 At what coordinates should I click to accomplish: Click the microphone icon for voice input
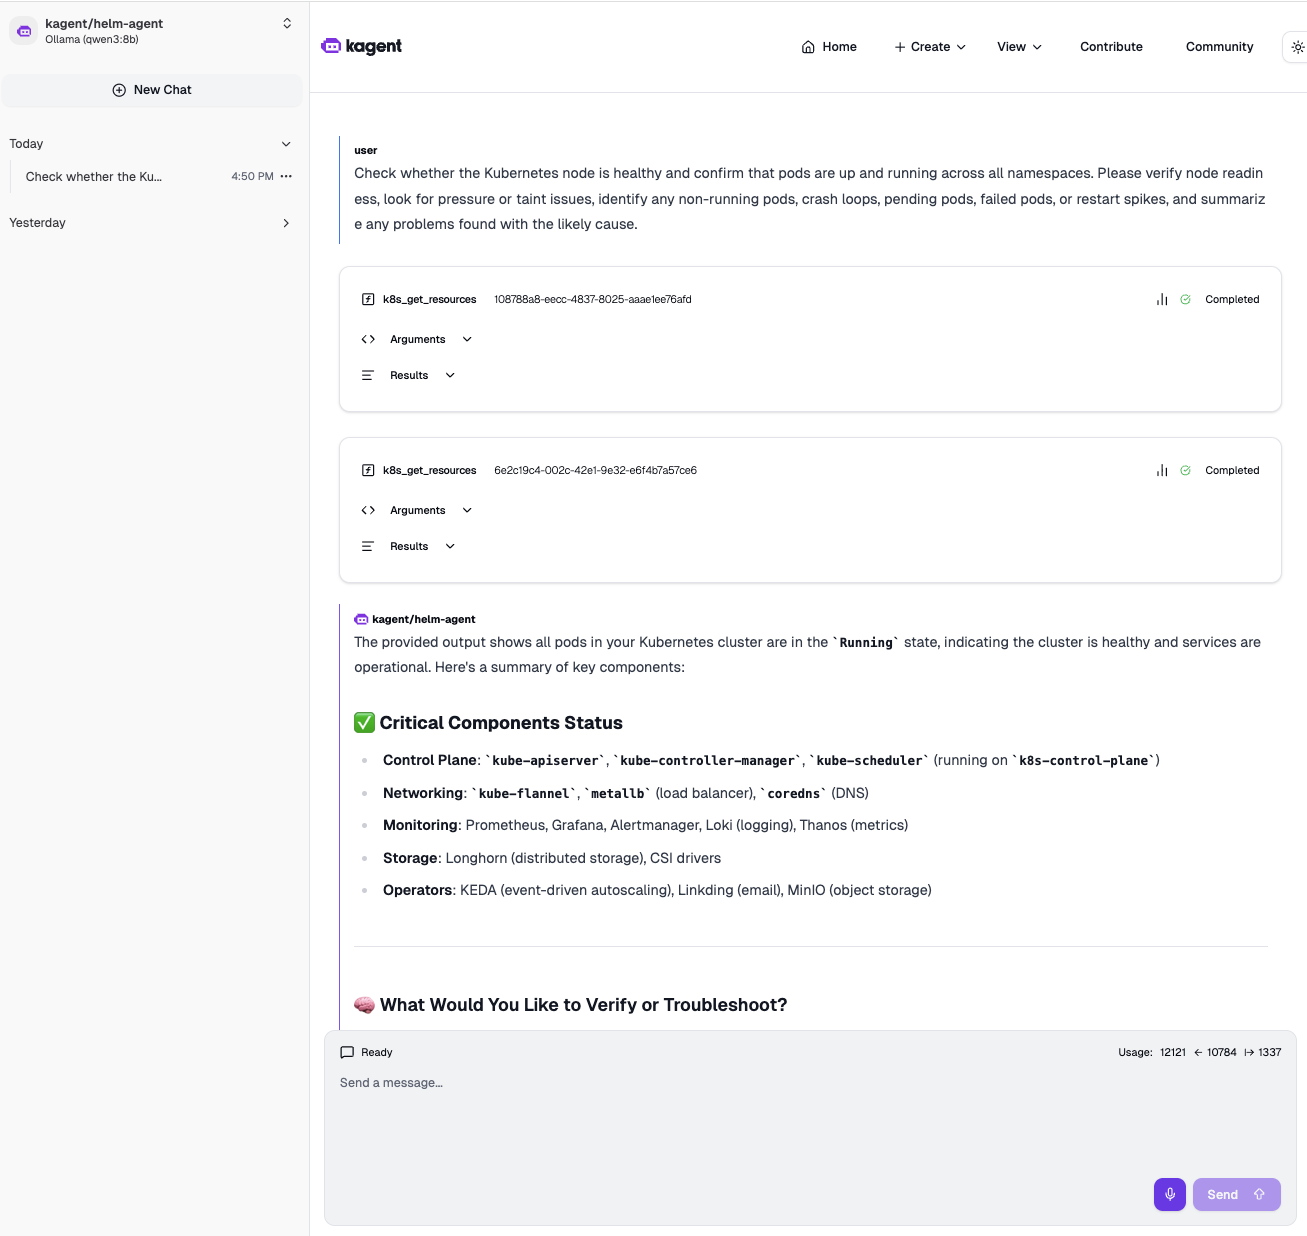click(1169, 1194)
